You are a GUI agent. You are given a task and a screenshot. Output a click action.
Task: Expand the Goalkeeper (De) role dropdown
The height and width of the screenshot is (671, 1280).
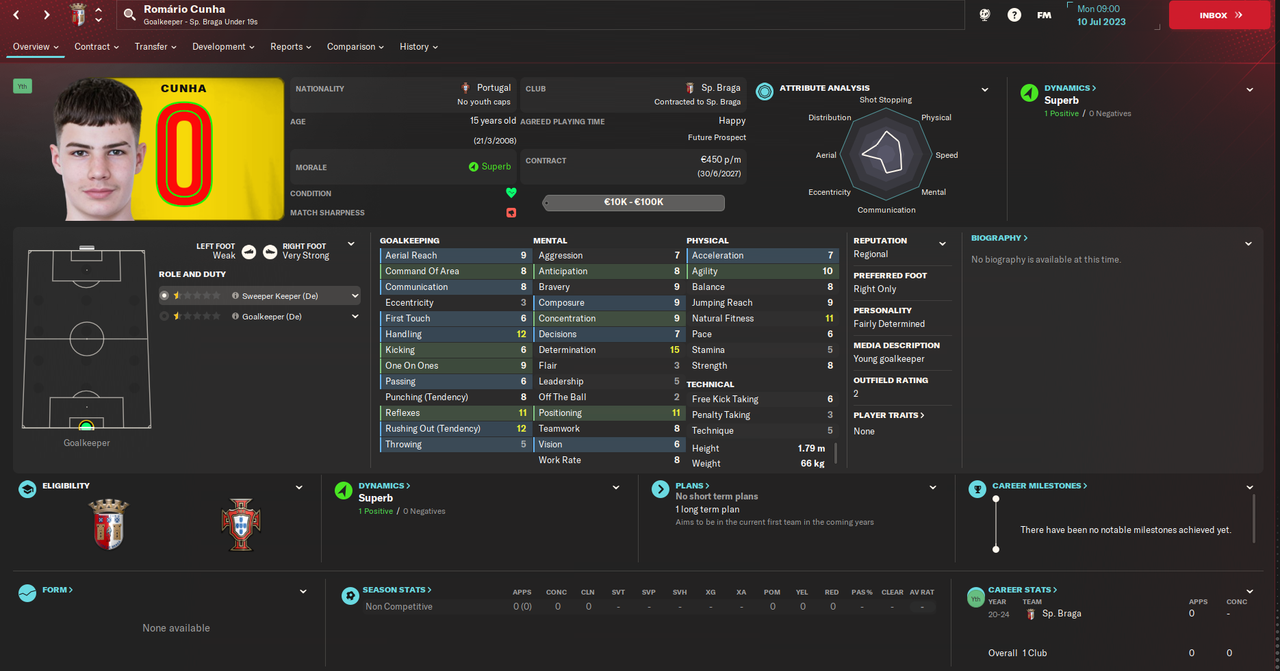coord(355,317)
